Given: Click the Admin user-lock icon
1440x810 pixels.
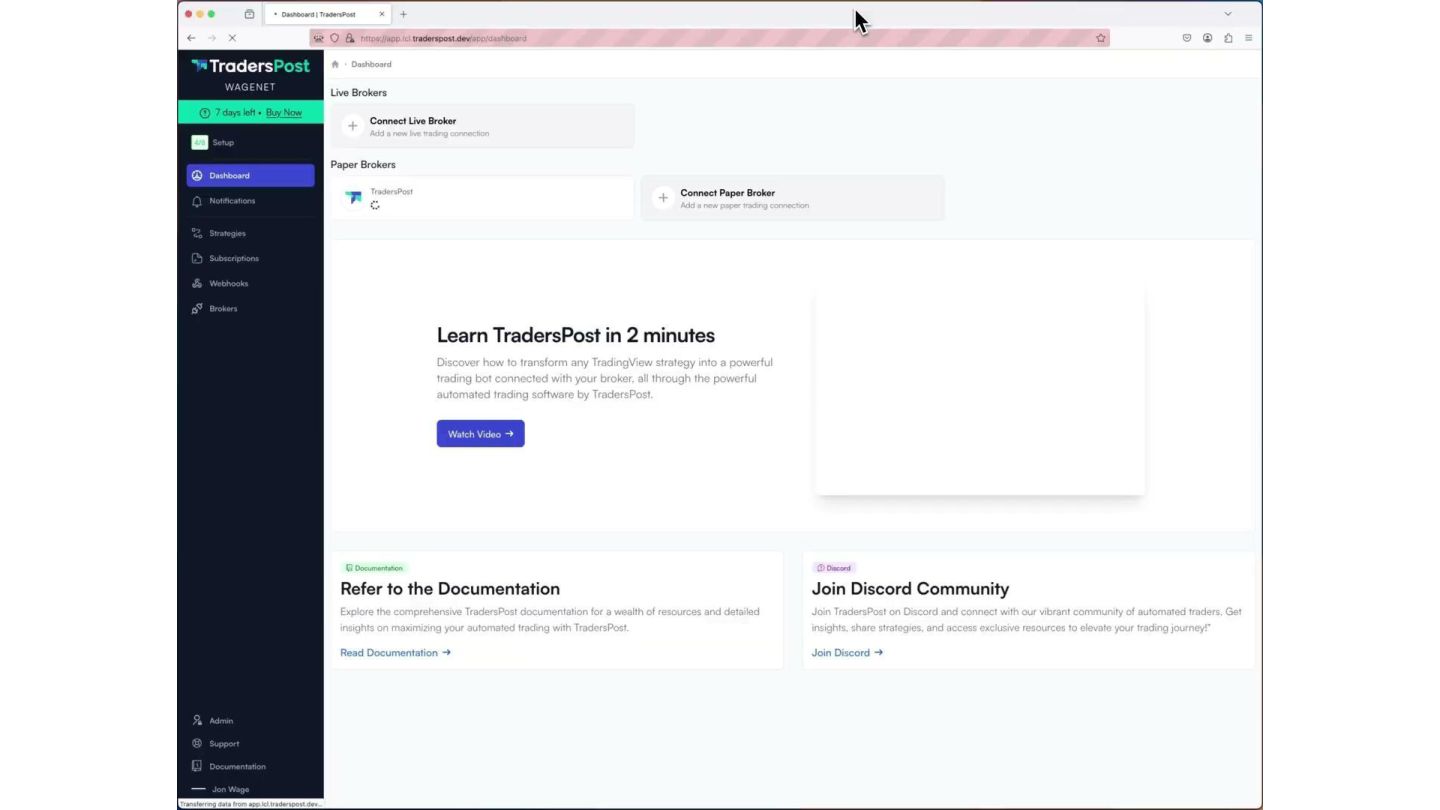Looking at the screenshot, I should [197, 720].
